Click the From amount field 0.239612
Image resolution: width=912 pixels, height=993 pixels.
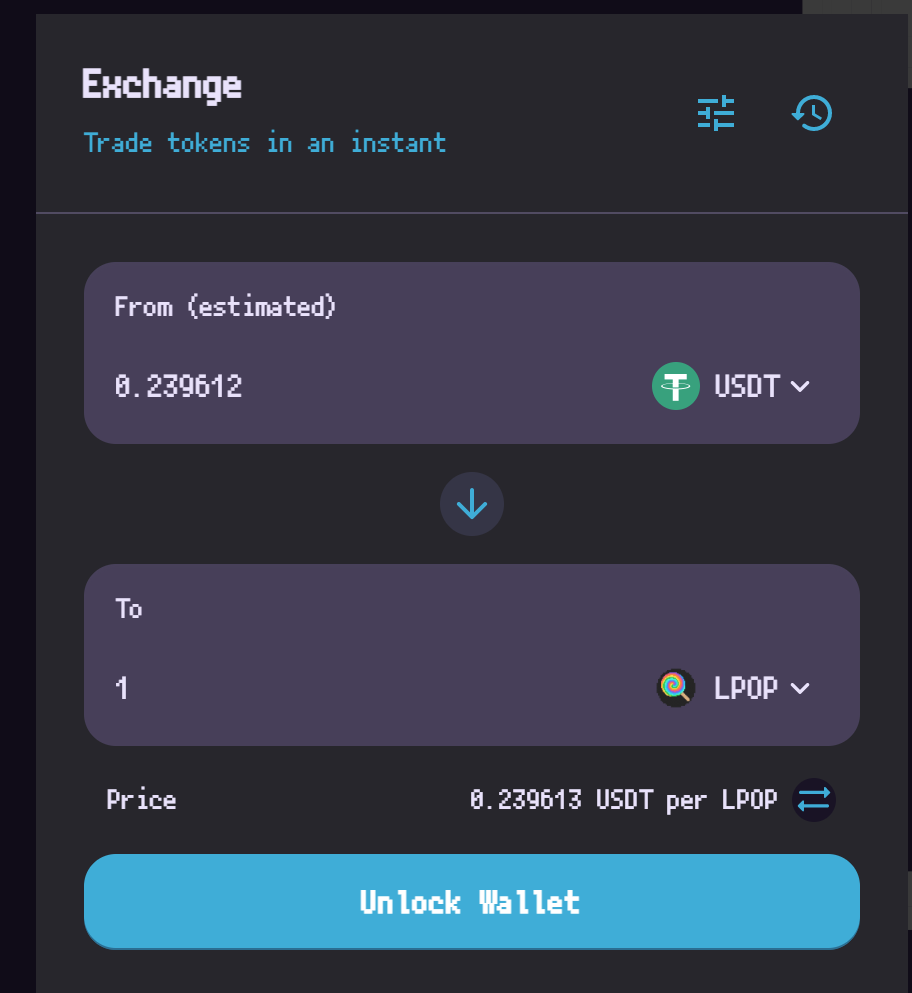pos(374,386)
